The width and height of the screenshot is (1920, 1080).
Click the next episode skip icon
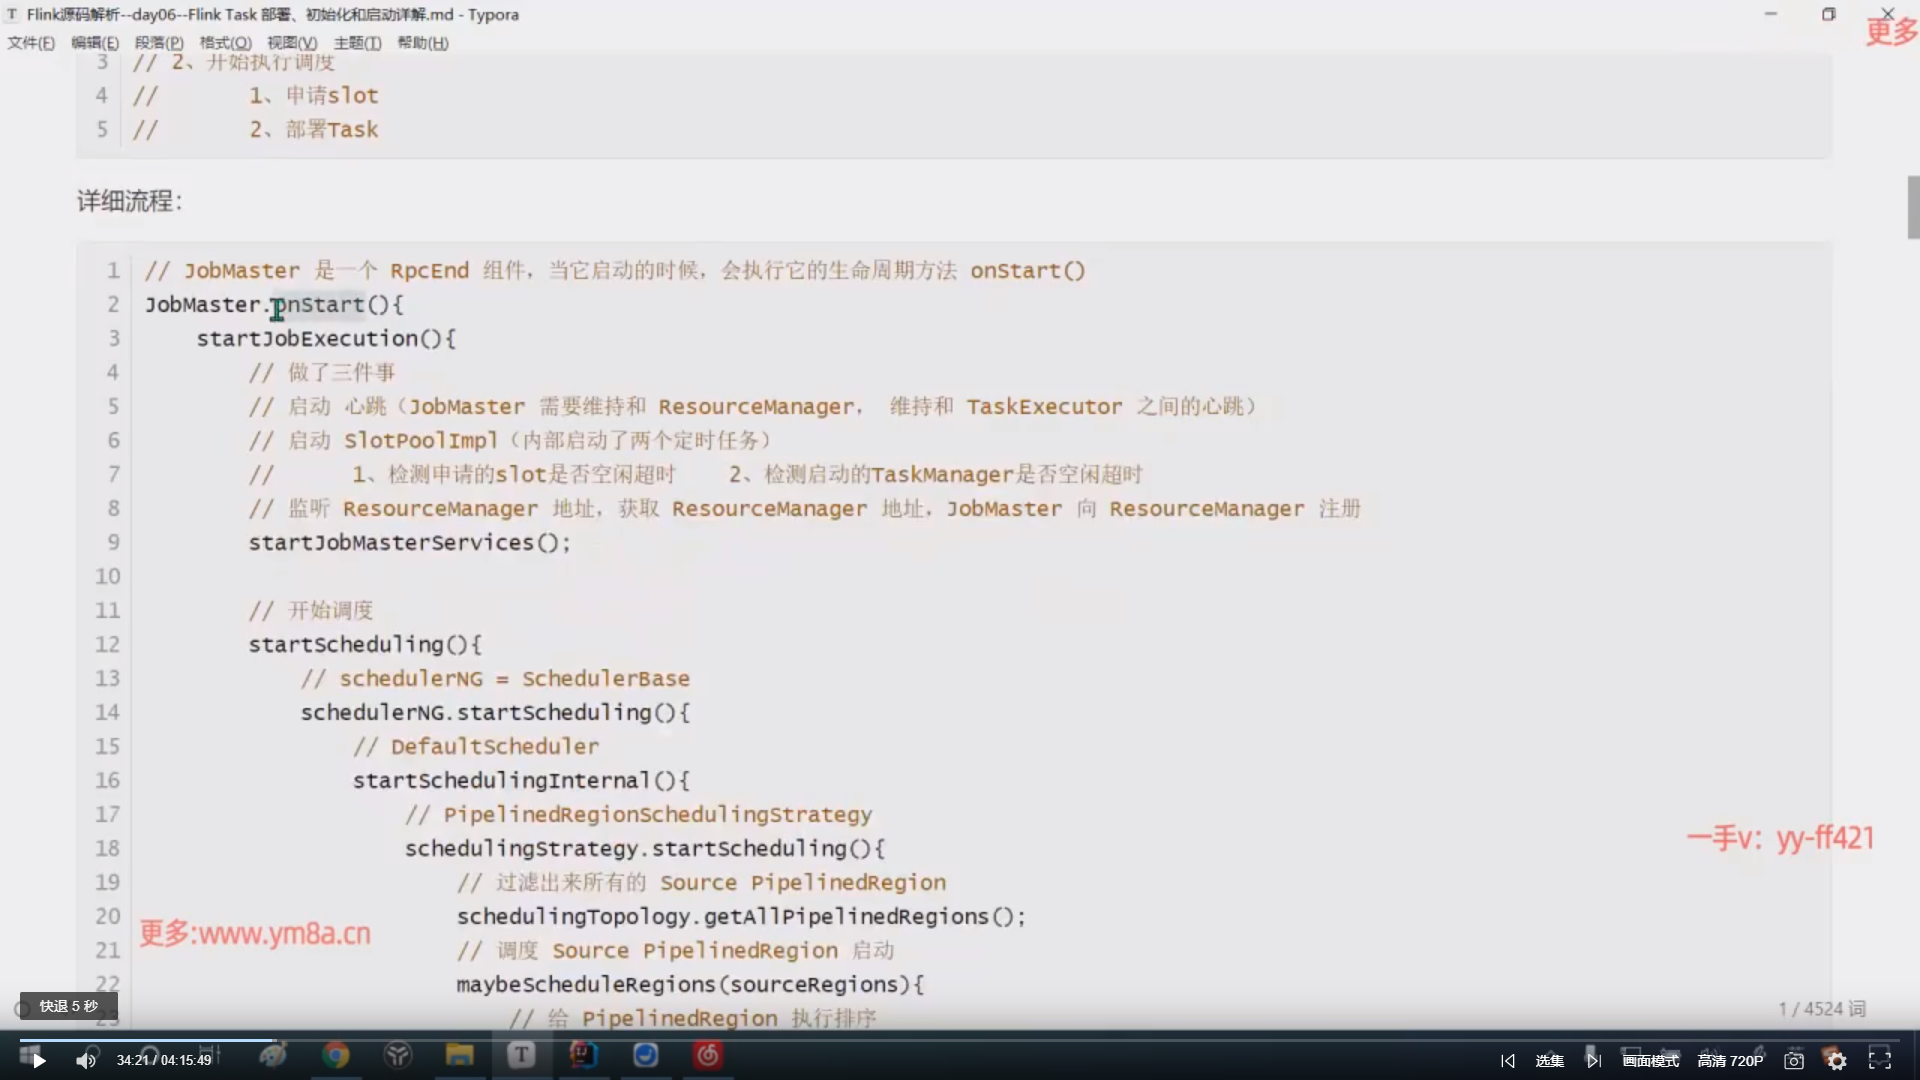[1594, 1060]
